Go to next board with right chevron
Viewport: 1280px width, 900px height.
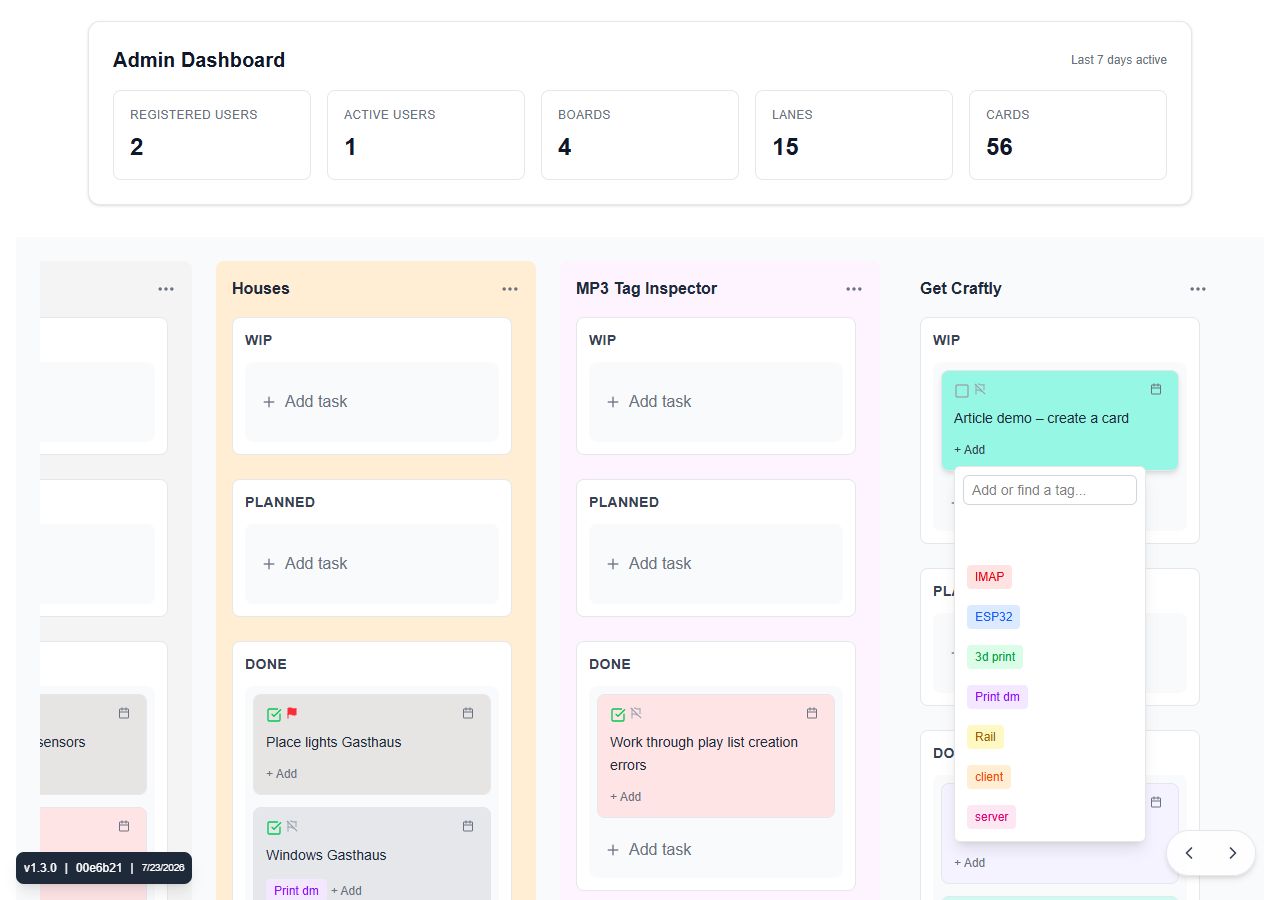pos(1233,853)
